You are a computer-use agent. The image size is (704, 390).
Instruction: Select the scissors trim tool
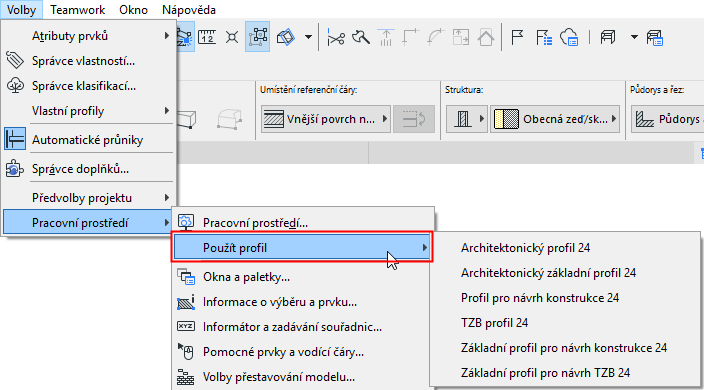(336, 37)
